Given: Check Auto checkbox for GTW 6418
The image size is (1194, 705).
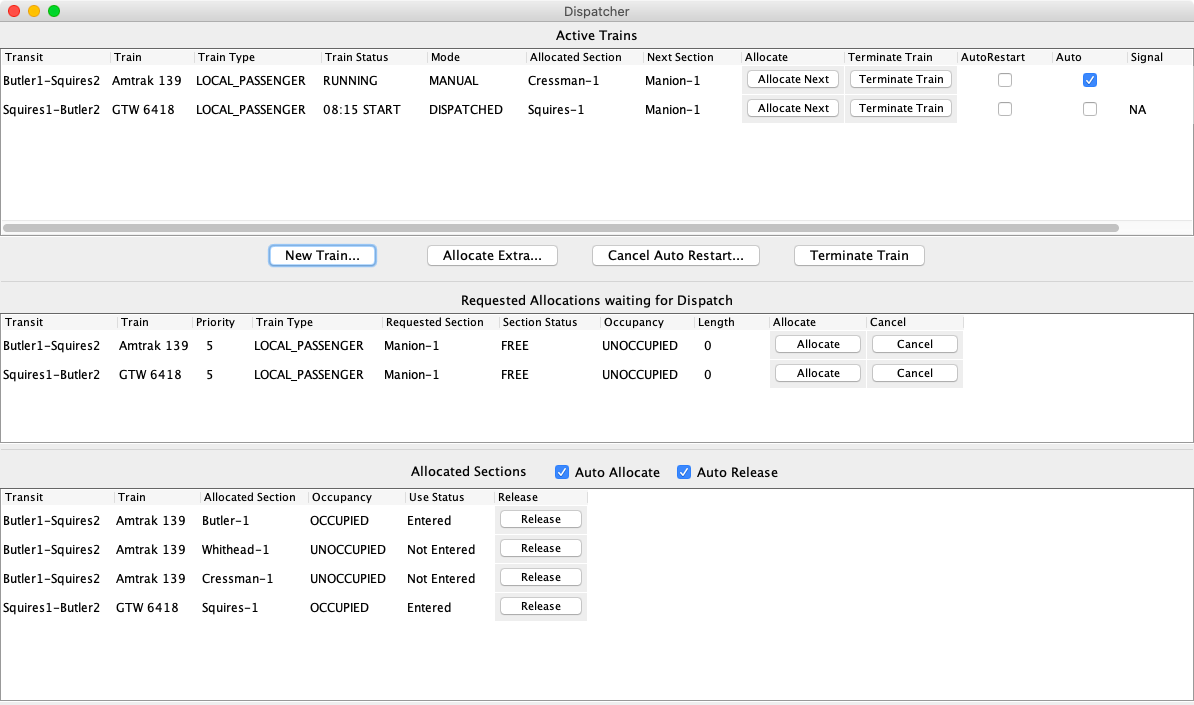Looking at the screenshot, I should pyautogui.click(x=1090, y=109).
